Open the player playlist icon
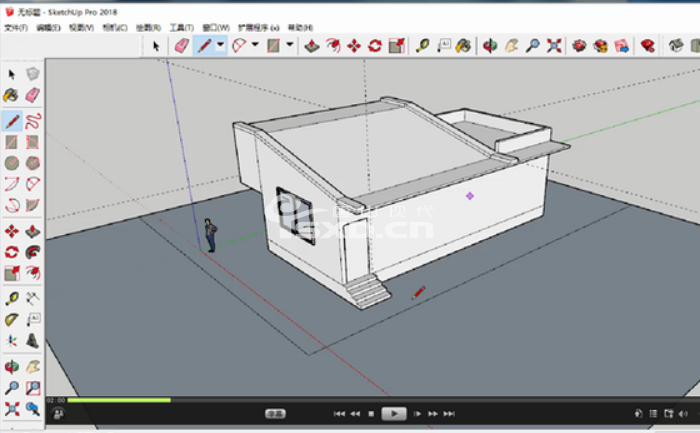Image resolution: width=700 pixels, height=433 pixels. [x=653, y=414]
